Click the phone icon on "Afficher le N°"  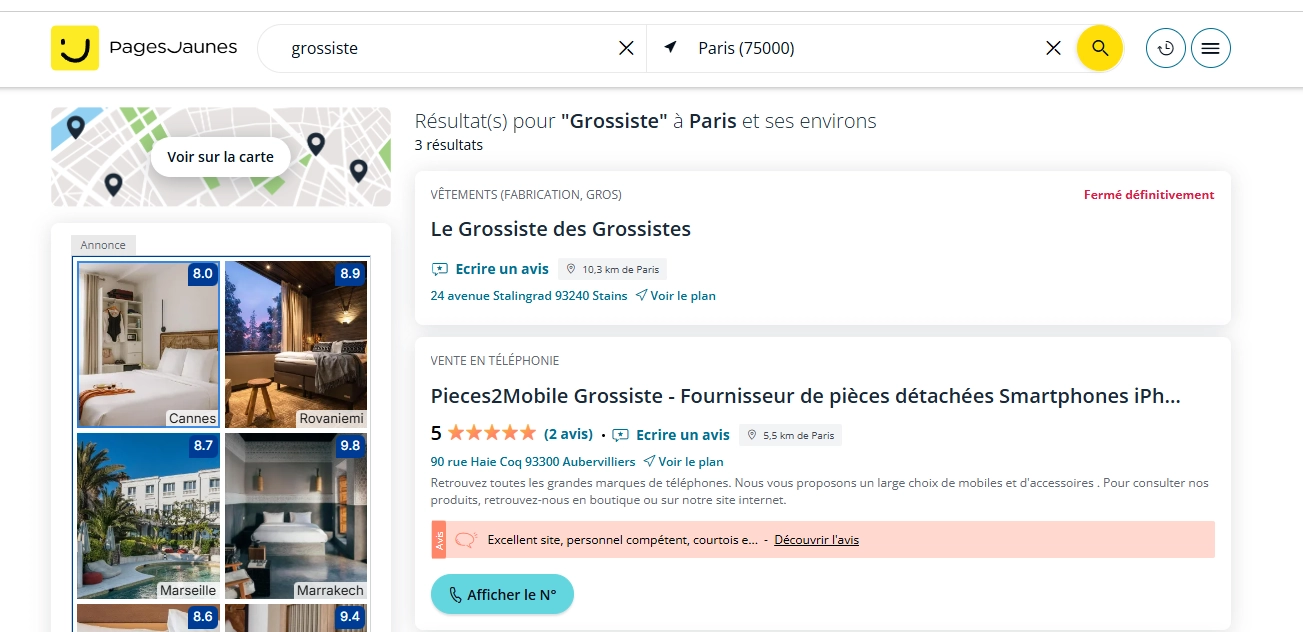(x=455, y=594)
